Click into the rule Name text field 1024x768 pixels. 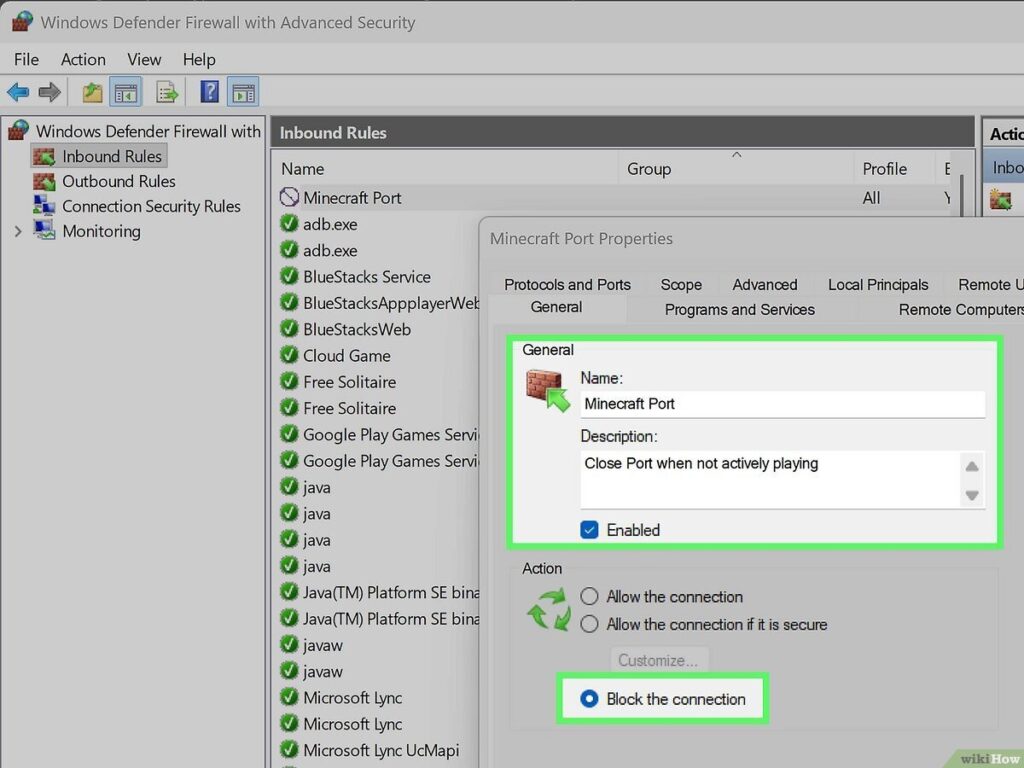click(x=782, y=404)
